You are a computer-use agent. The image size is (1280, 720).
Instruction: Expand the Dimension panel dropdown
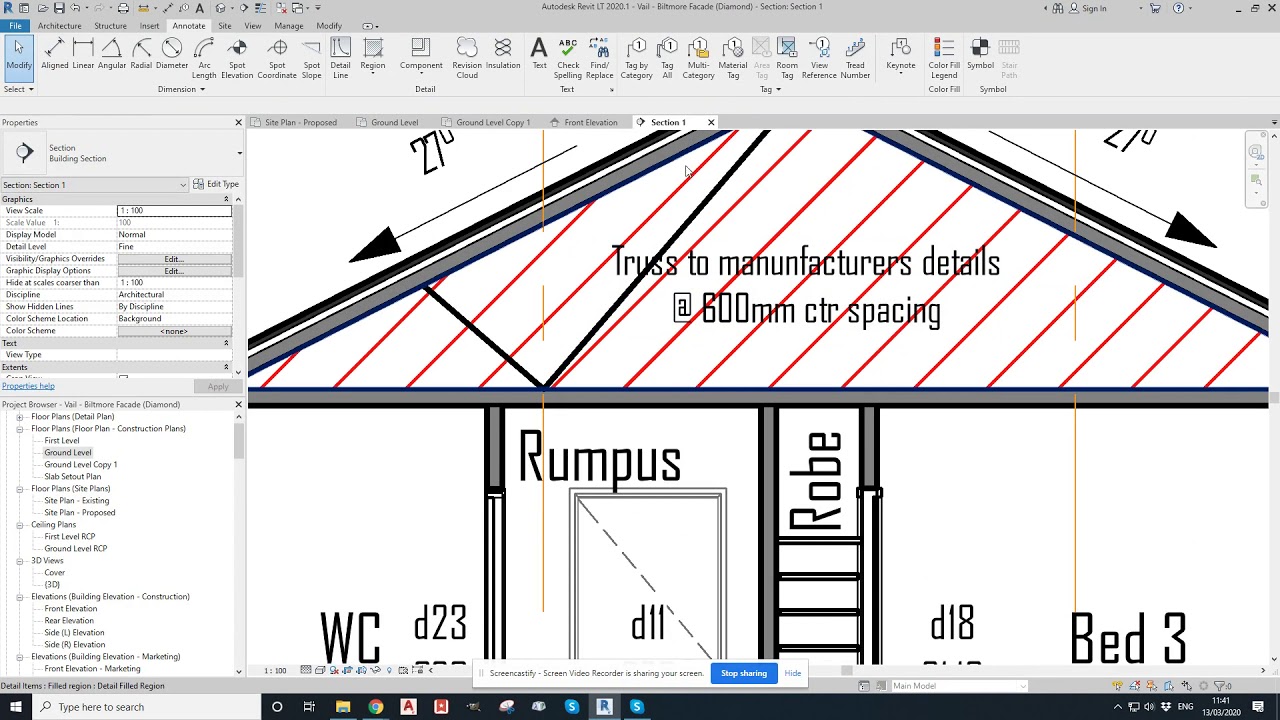pyautogui.click(x=181, y=89)
